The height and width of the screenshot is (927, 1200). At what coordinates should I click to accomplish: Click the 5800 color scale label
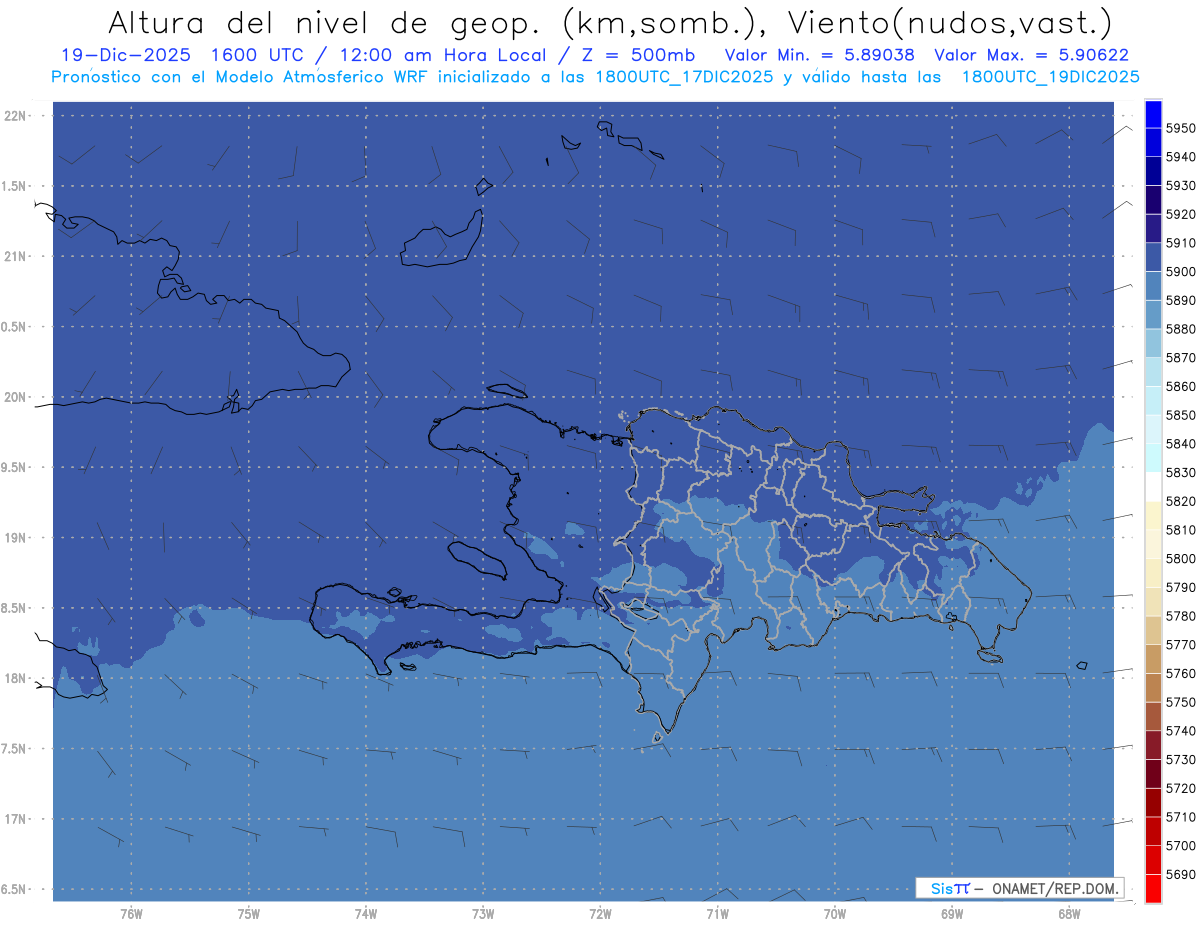(x=1180, y=558)
